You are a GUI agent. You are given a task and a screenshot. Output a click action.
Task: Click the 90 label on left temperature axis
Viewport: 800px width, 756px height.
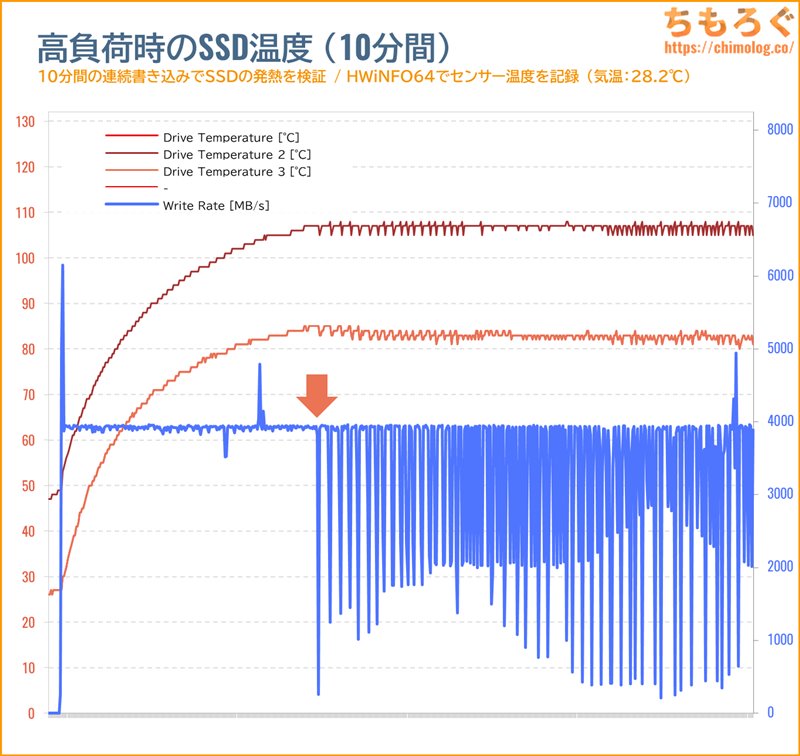[28, 304]
